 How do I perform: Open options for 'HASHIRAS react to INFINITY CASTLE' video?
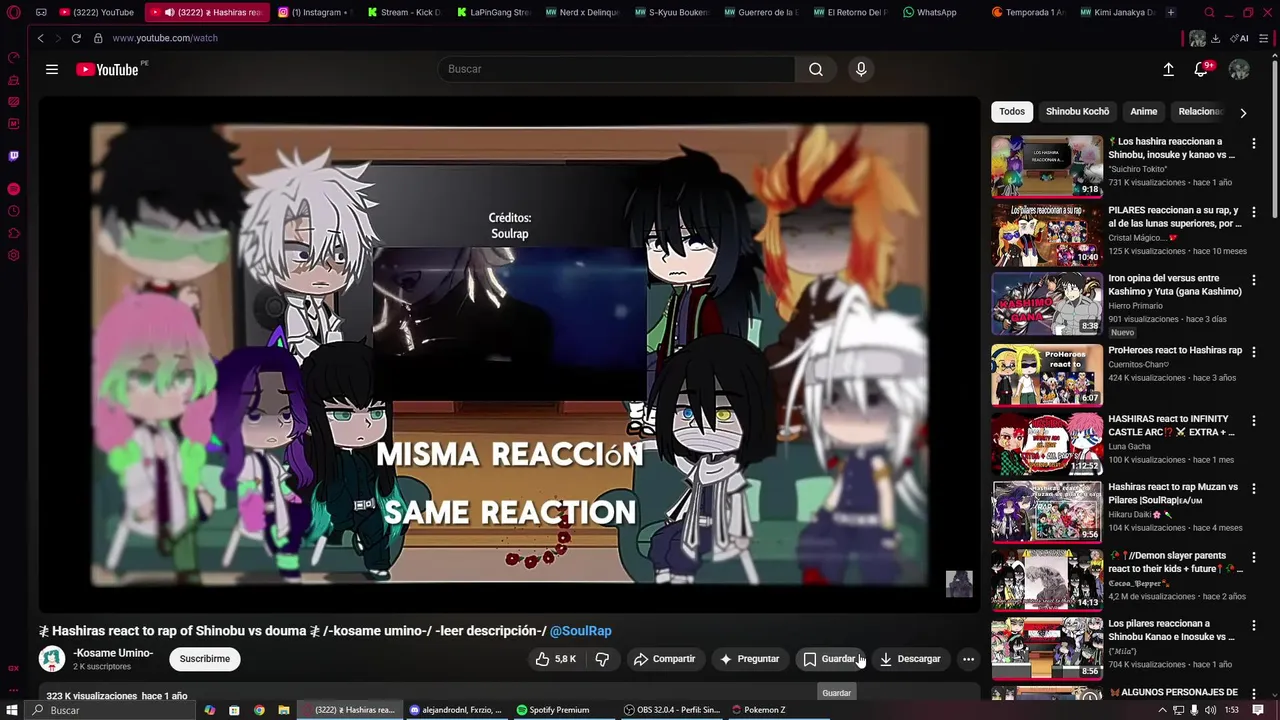[1253, 421]
